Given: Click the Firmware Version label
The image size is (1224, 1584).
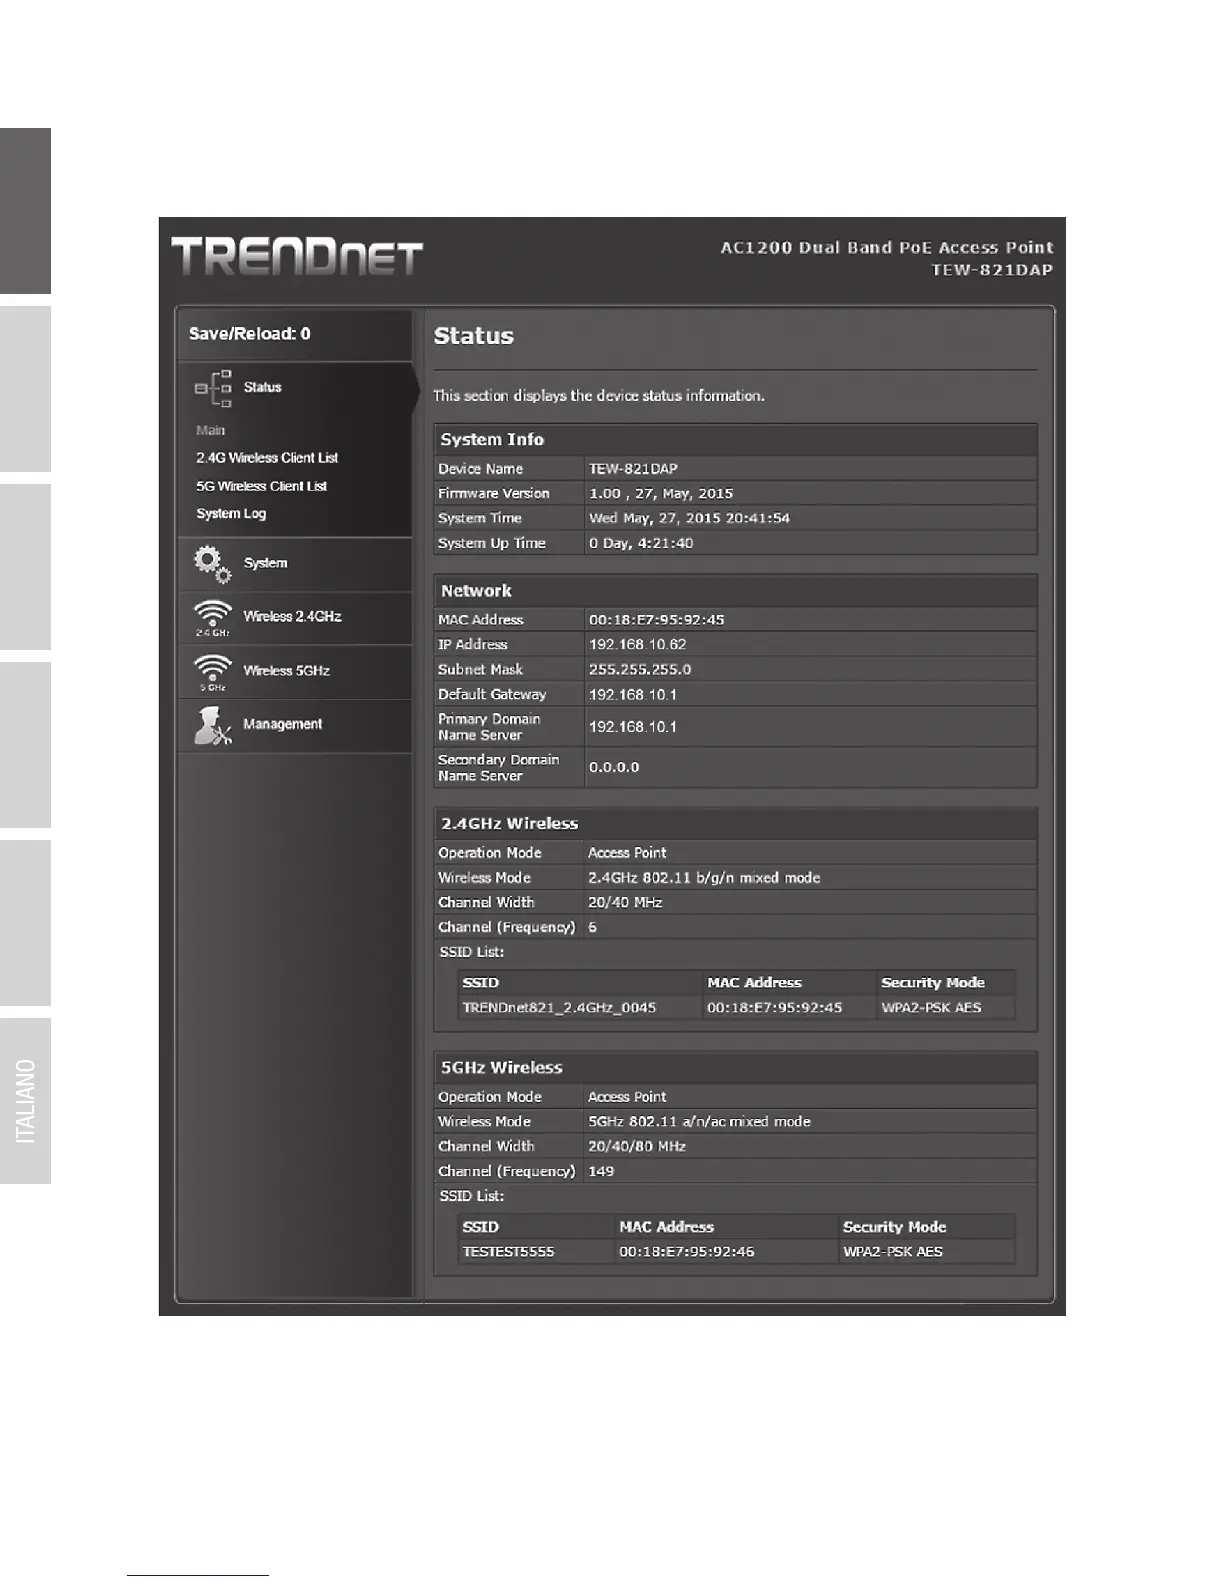Looking at the screenshot, I should 494,494.
